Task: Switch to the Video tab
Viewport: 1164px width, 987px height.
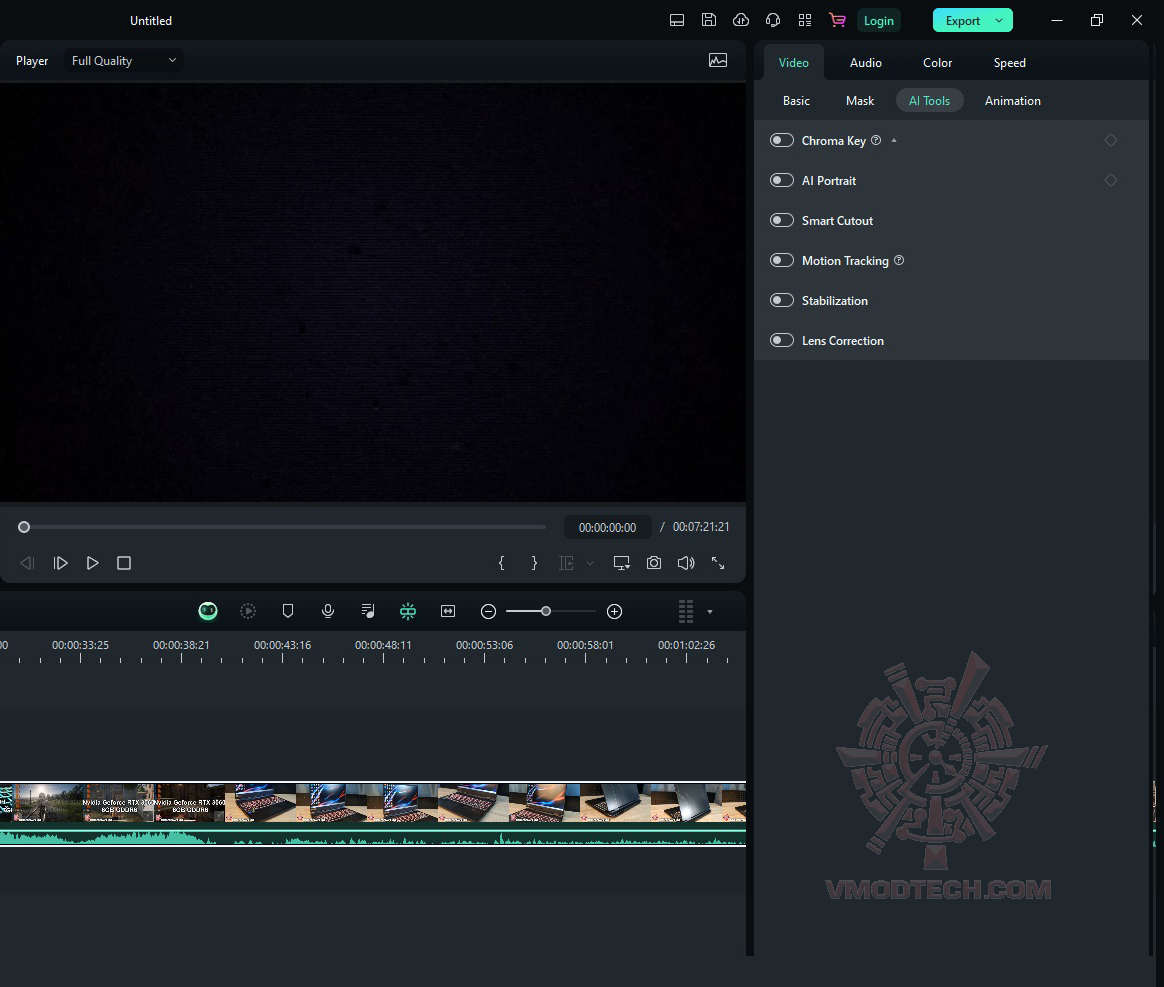Action: [x=794, y=63]
